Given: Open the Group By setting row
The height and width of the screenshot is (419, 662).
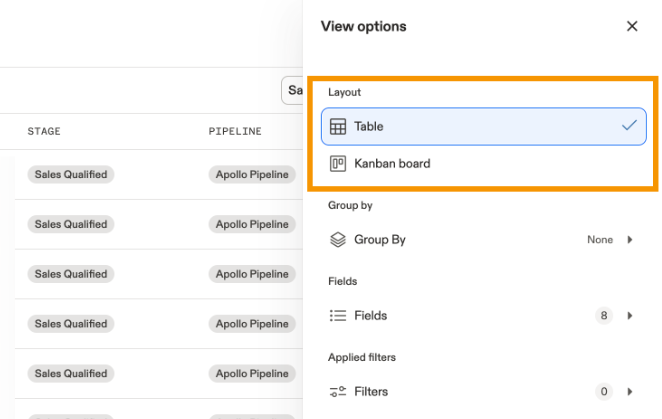Looking at the screenshot, I should tap(483, 239).
